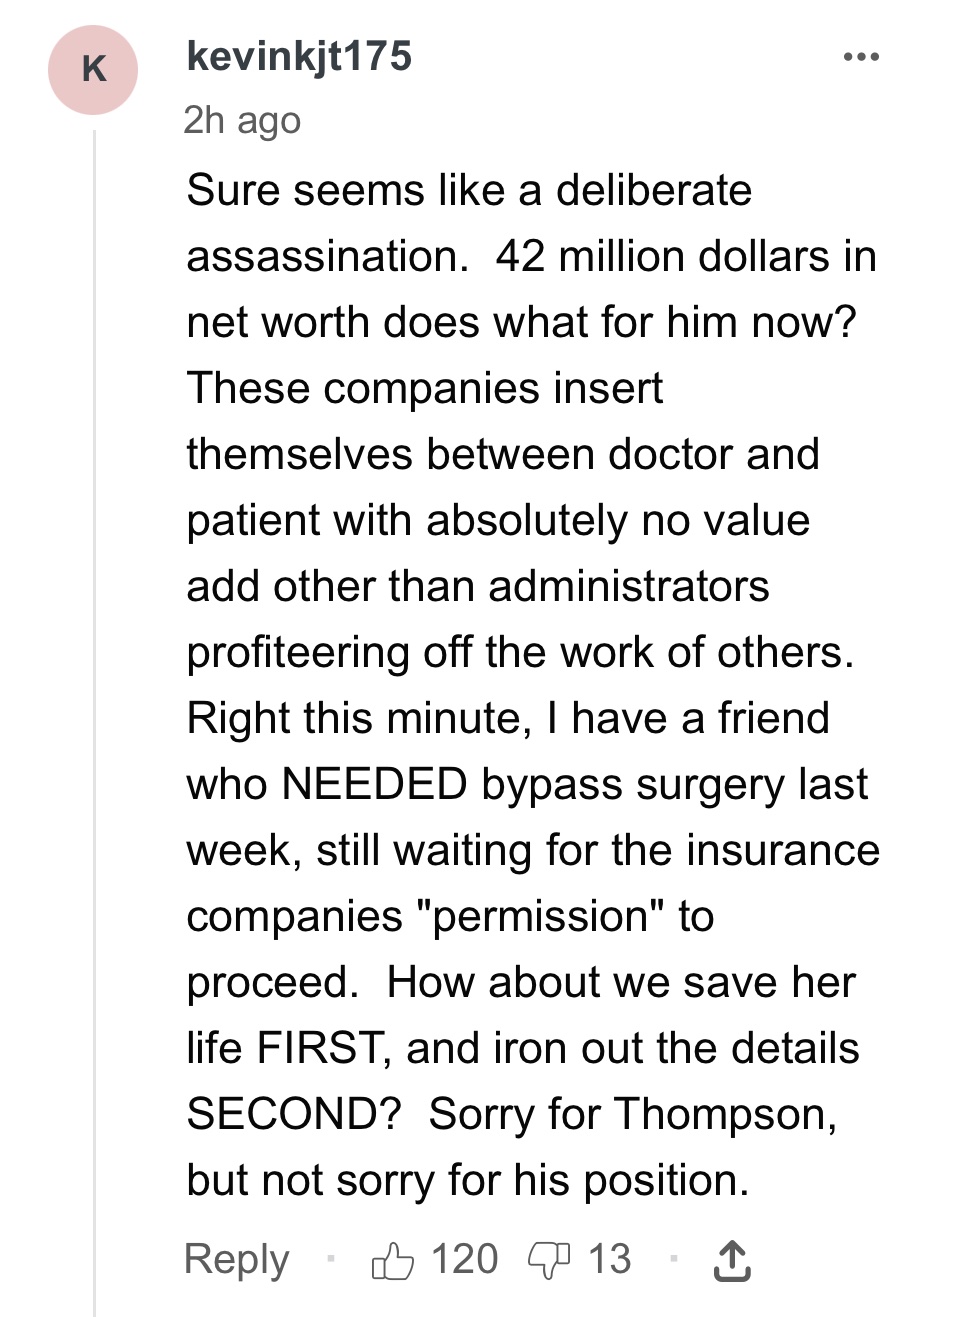The height and width of the screenshot is (1317, 960).
Task: Click the word "NEEDED" in the comment
Action: [374, 784]
